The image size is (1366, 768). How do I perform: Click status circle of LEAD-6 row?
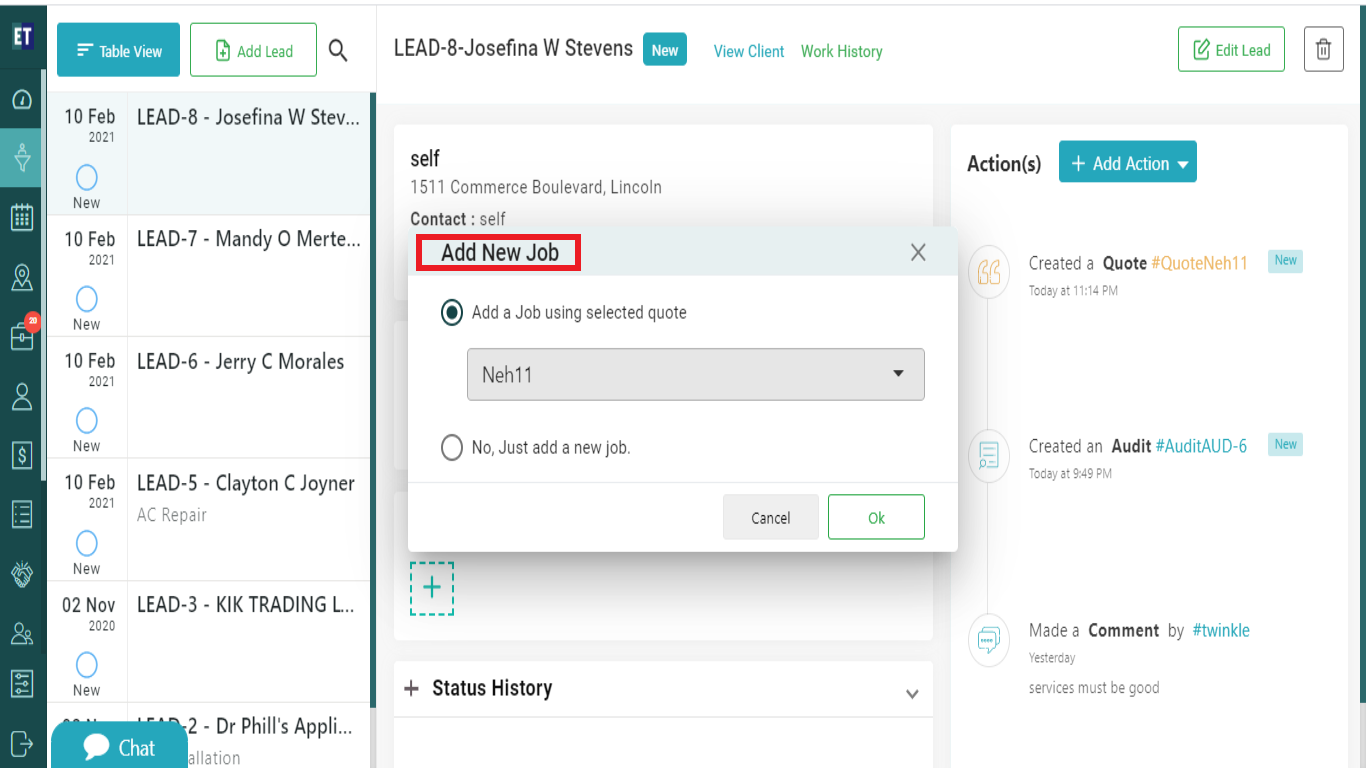87,421
